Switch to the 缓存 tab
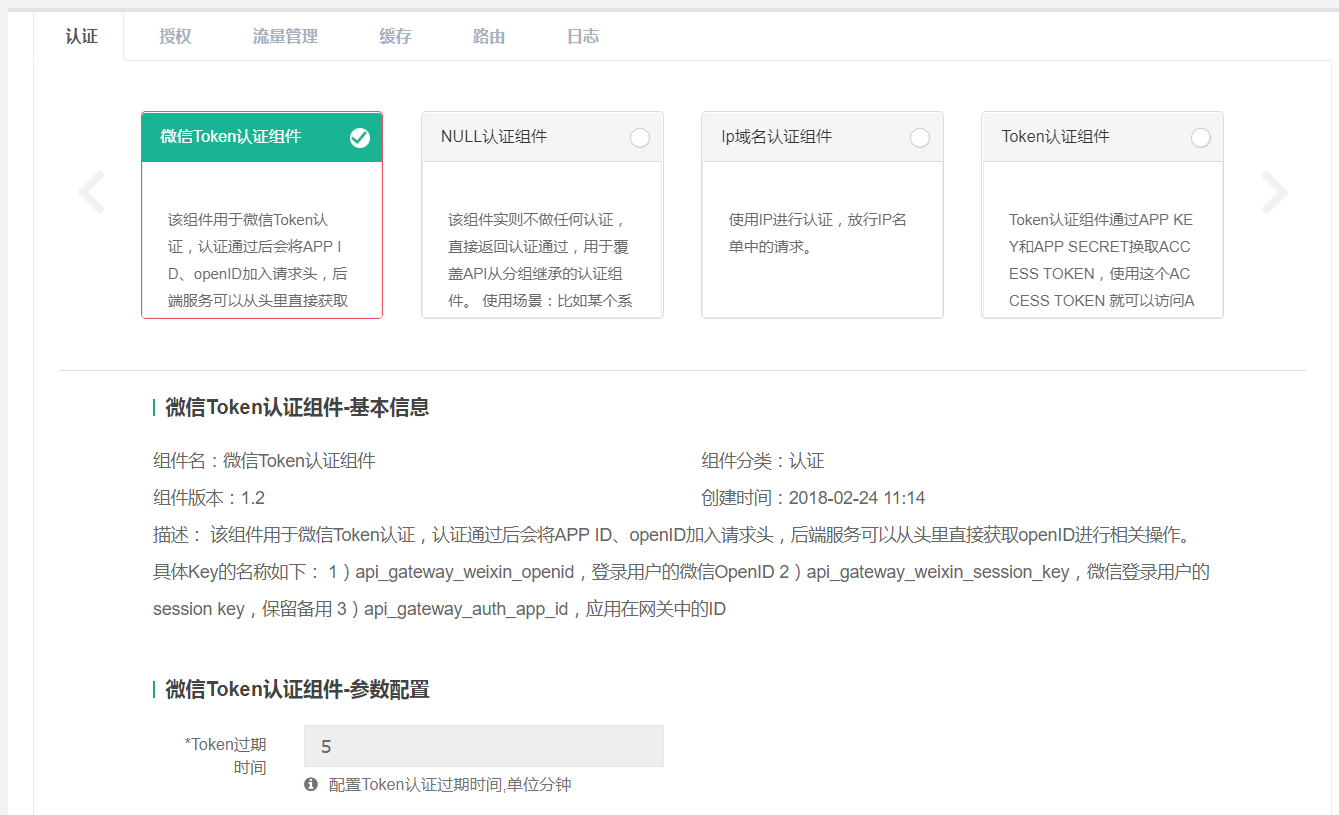Image resolution: width=1339 pixels, height=815 pixels. [x=395, y=37]
